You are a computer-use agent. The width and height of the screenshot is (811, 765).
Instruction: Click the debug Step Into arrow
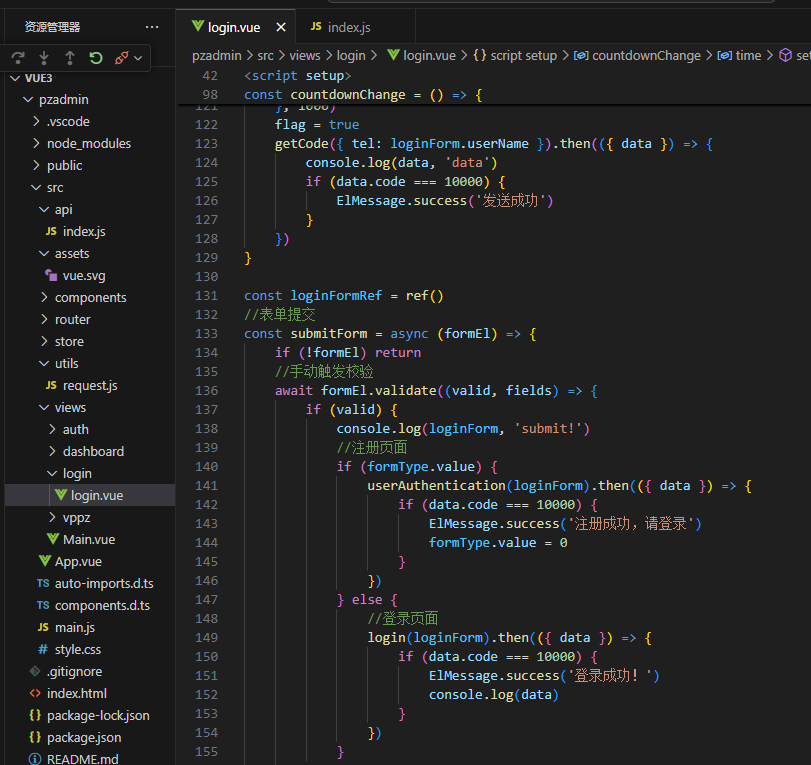(44, 58)
